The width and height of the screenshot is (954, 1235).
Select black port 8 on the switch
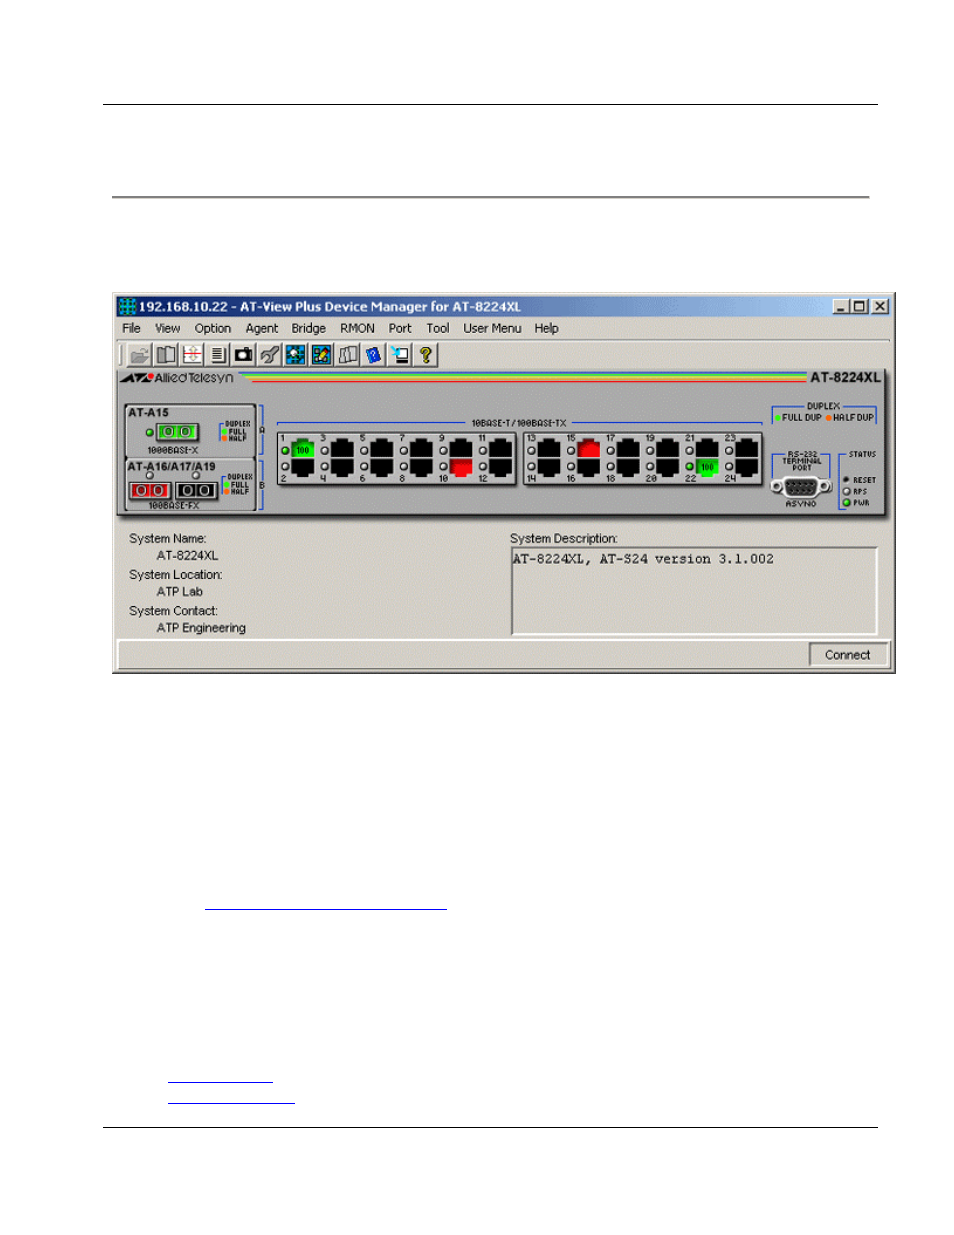pyautogui.click(x=421, y=466)
